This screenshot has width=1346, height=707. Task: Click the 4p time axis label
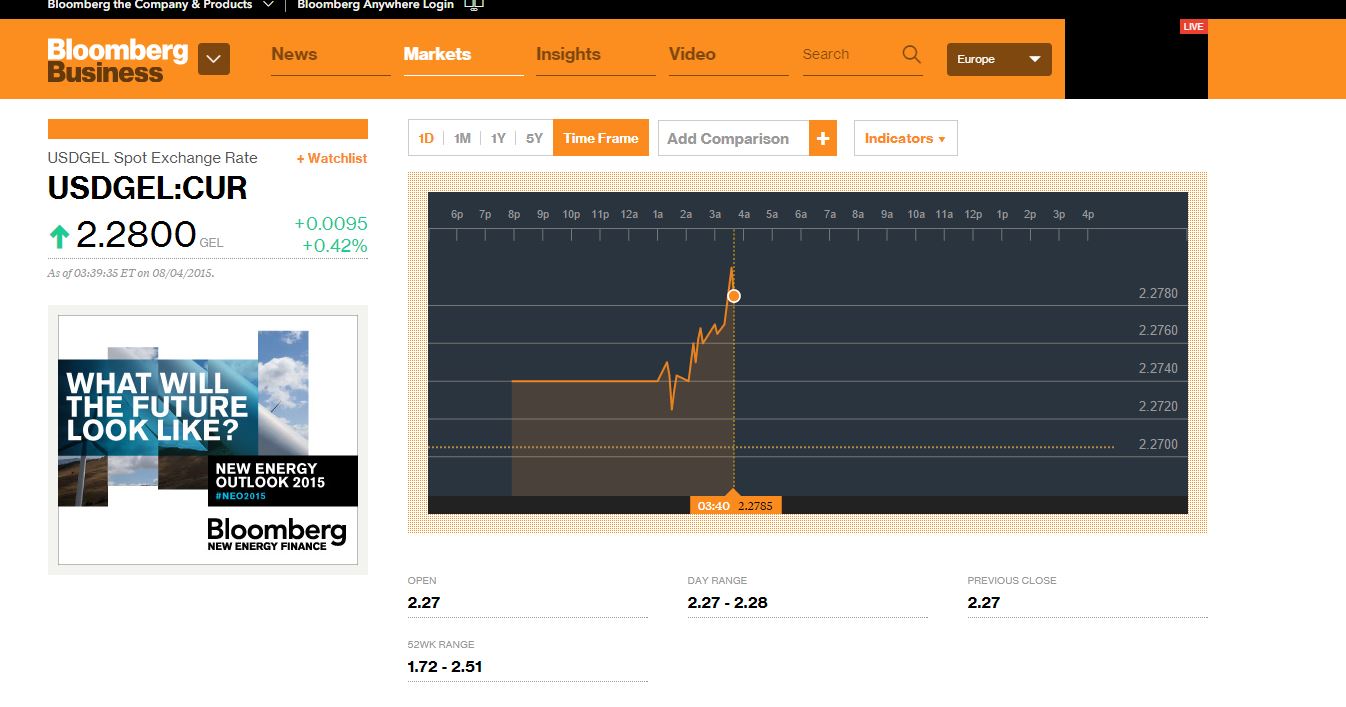pyautogui.click(x=1088, y=215)
